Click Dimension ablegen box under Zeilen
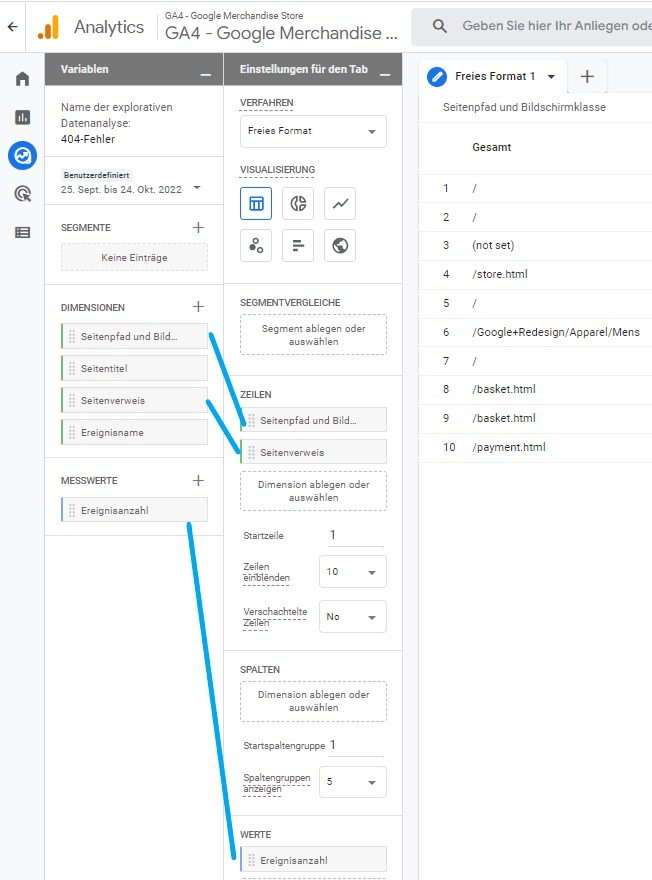The image size is (652, 880). (313, 491)
